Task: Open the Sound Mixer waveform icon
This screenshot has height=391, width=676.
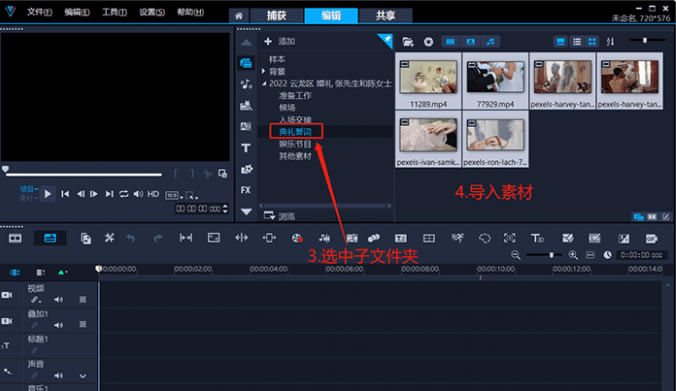Action: tap(324, 238)
